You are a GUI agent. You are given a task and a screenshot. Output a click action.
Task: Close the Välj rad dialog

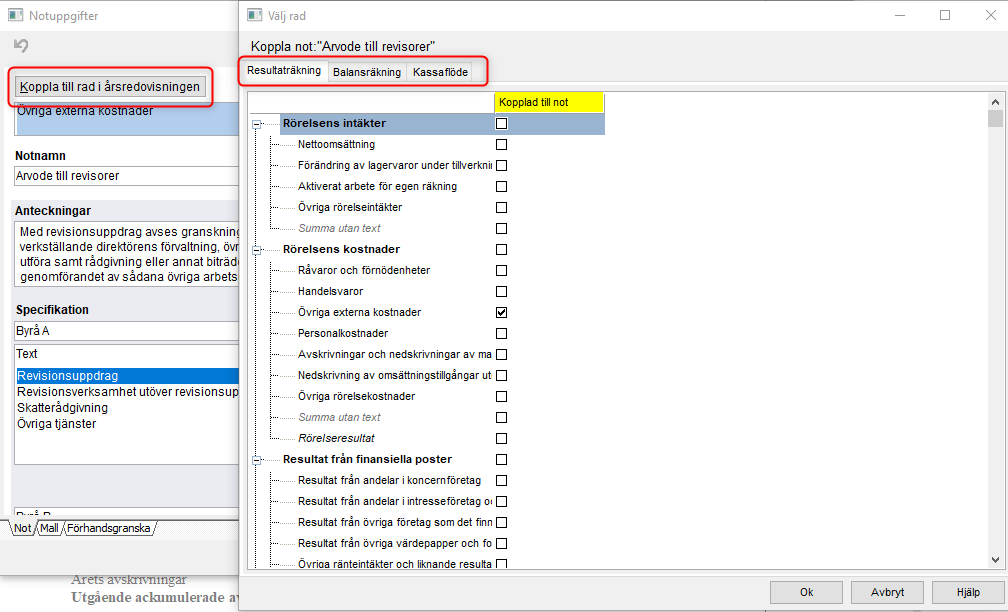991,15
